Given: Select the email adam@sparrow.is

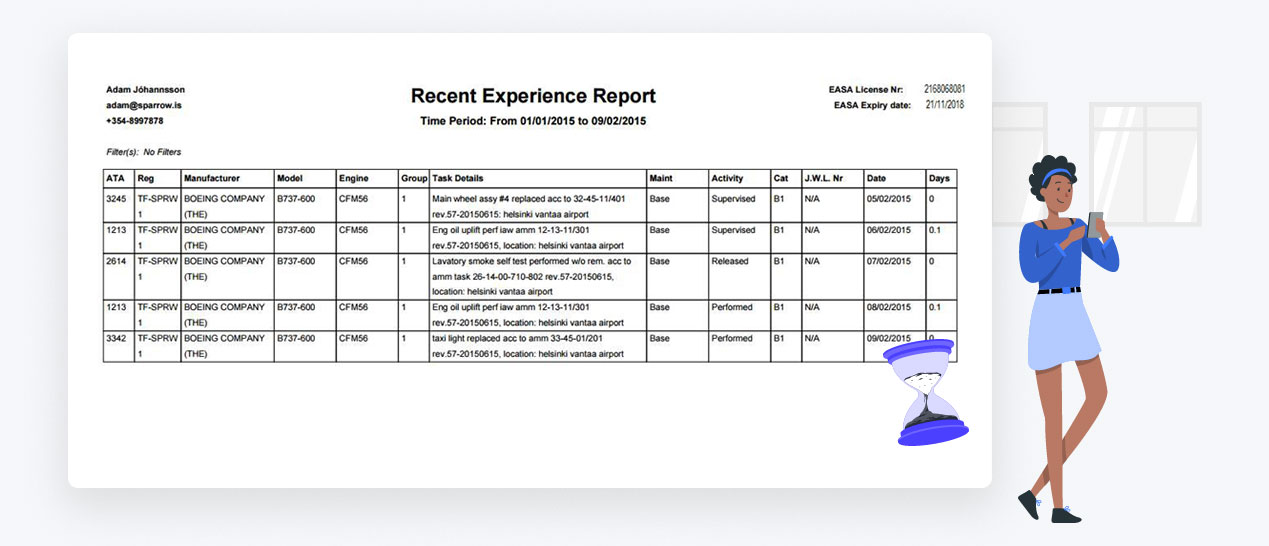Looking at the screenshot, I should 144,105.
